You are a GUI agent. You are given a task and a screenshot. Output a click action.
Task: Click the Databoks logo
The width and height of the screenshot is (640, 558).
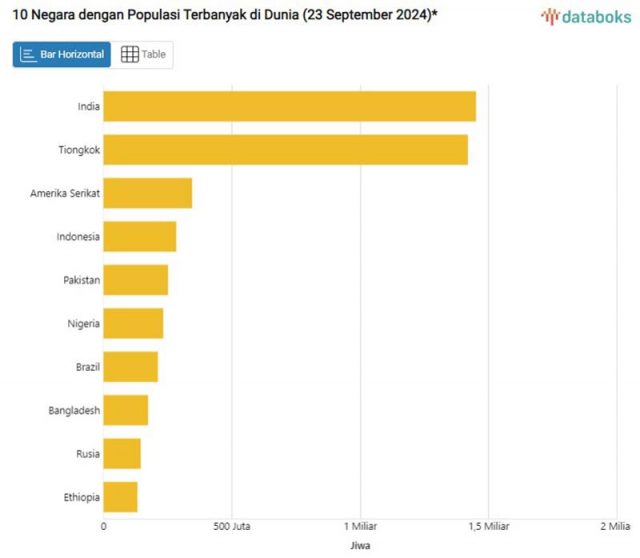click(x=586, y=16)
